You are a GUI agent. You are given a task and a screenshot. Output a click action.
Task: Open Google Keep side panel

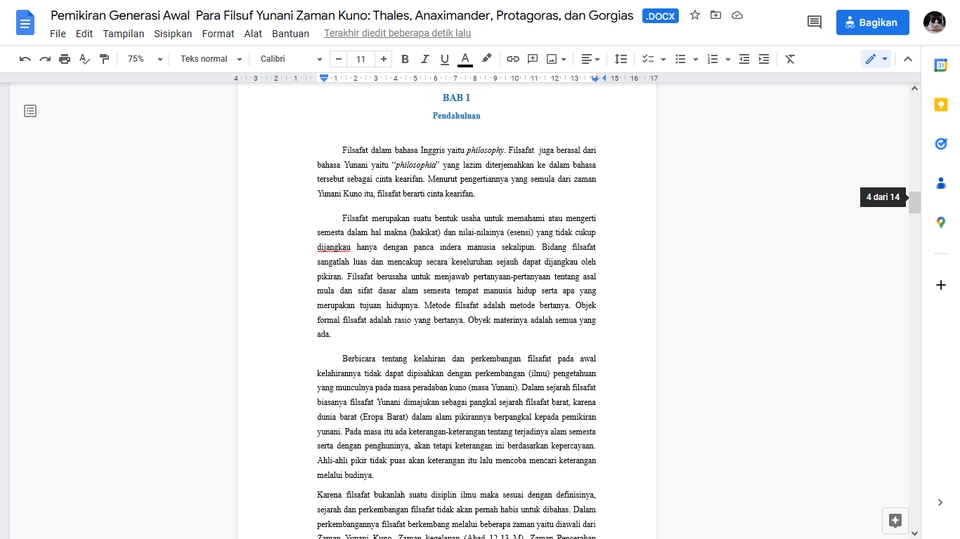coord(940,105)
